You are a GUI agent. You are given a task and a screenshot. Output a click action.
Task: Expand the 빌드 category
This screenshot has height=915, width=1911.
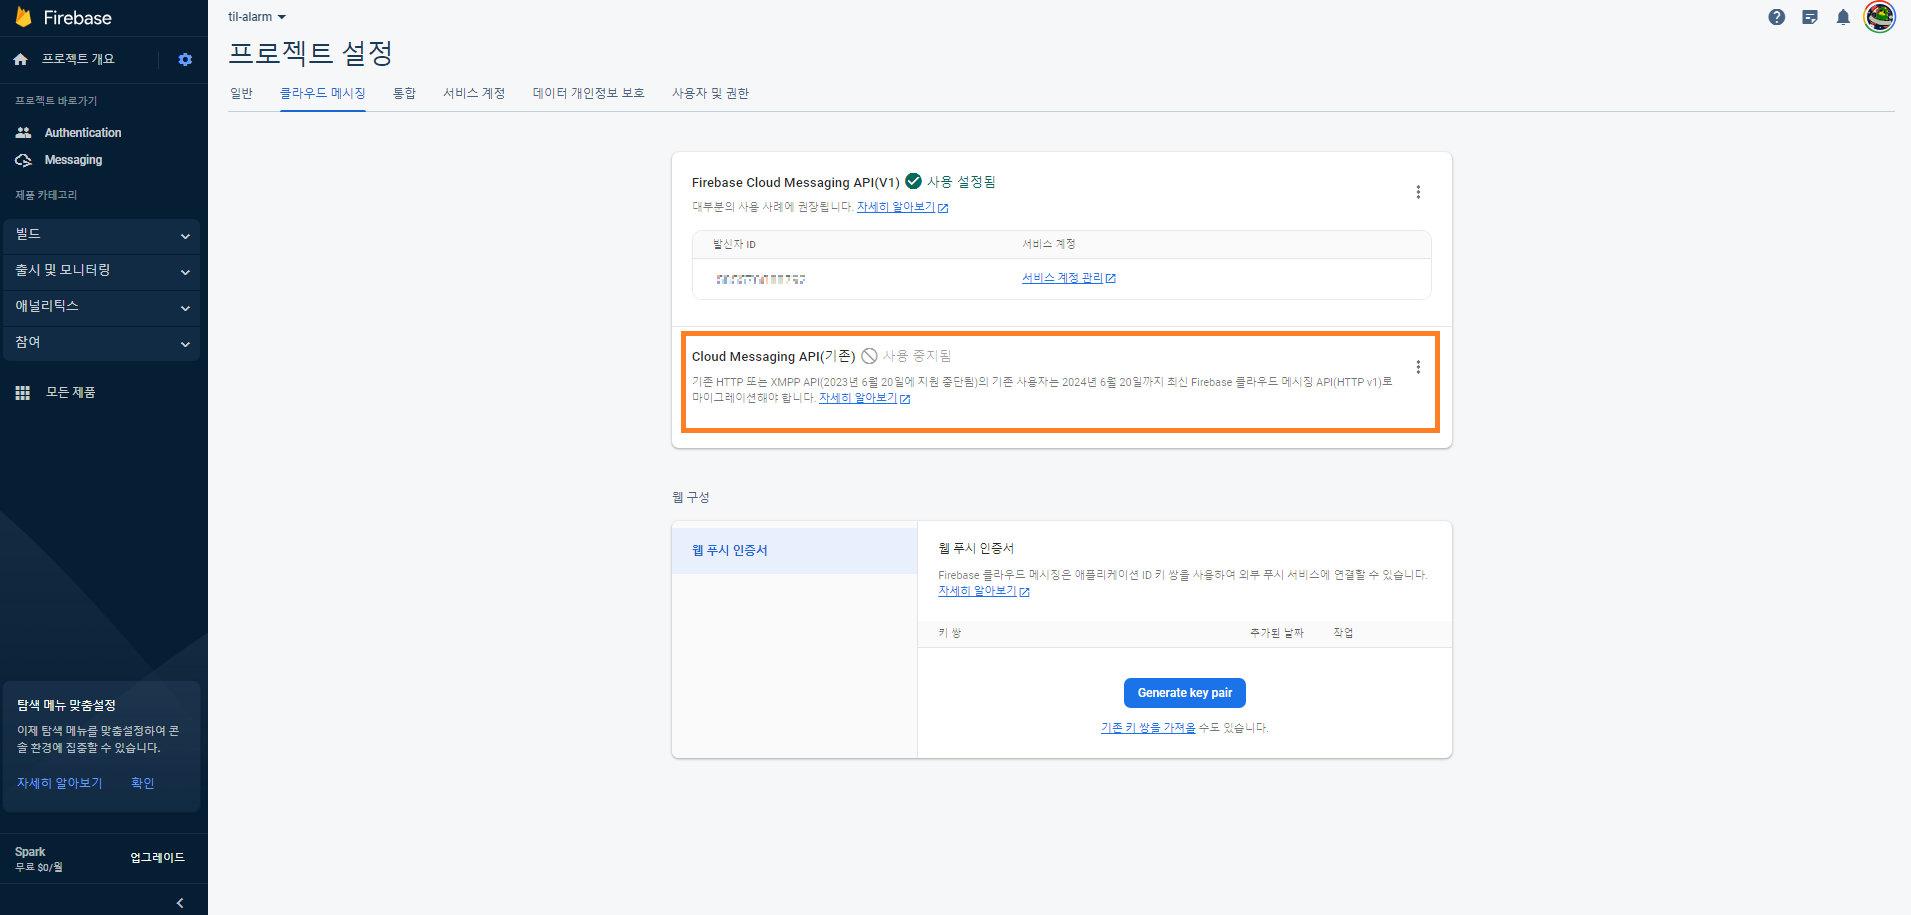click(x=102, y=235)
